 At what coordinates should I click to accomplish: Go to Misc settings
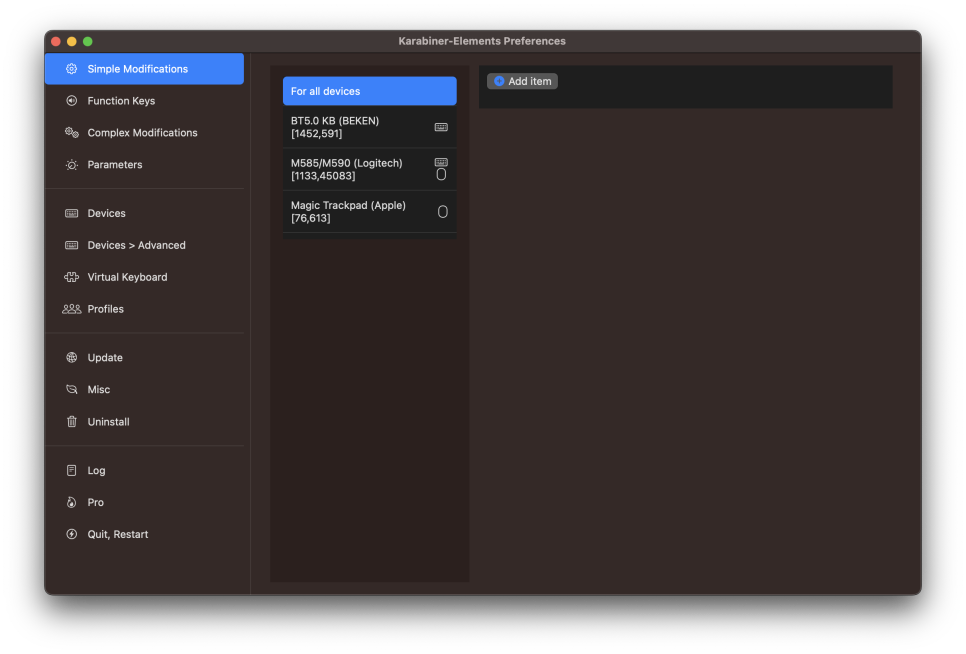[x=144, y=389]
